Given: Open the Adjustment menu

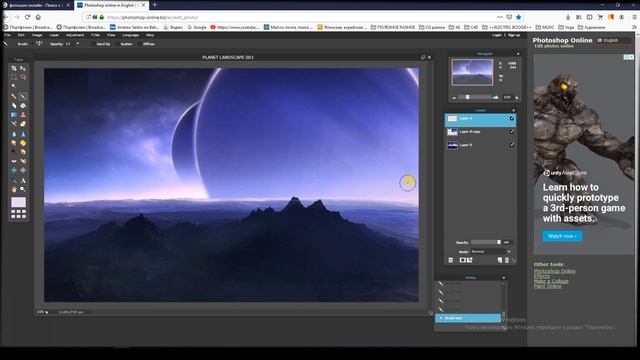Looking at the screenshot, I should pos(75,35).
